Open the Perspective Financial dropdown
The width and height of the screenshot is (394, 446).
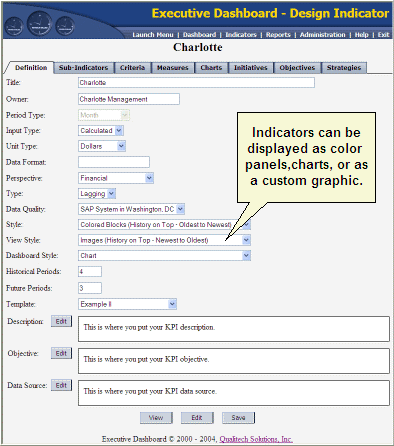click(x=116, y=178)
